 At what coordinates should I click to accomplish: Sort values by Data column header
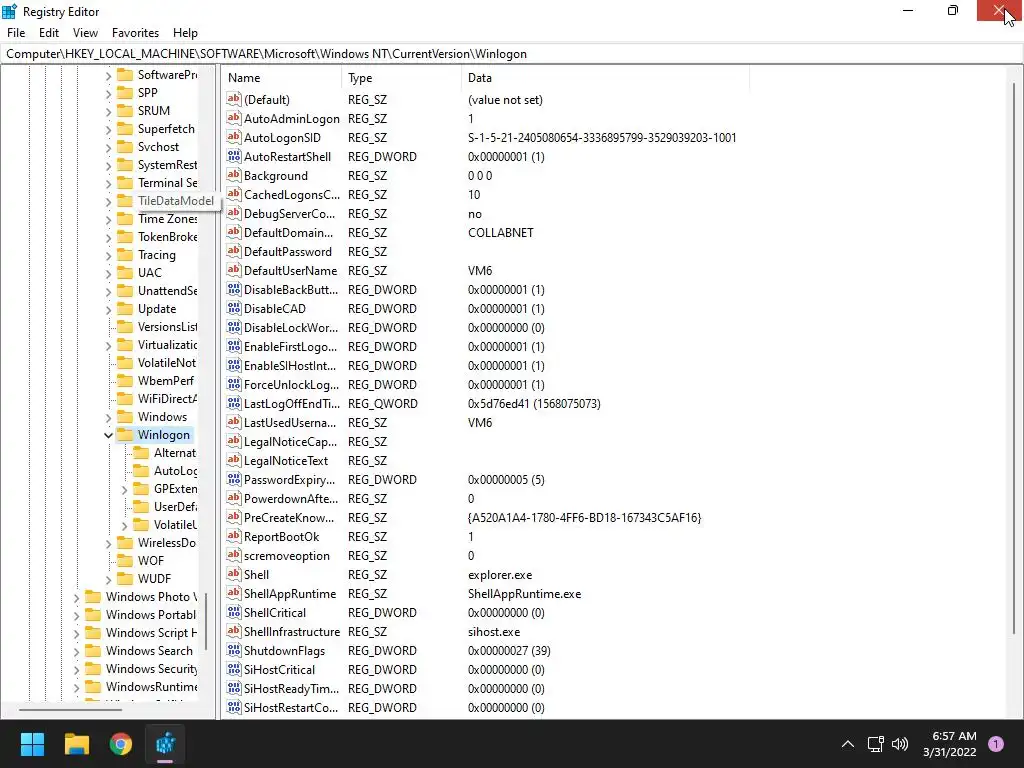pyautogui.click(x=605, y=78)
